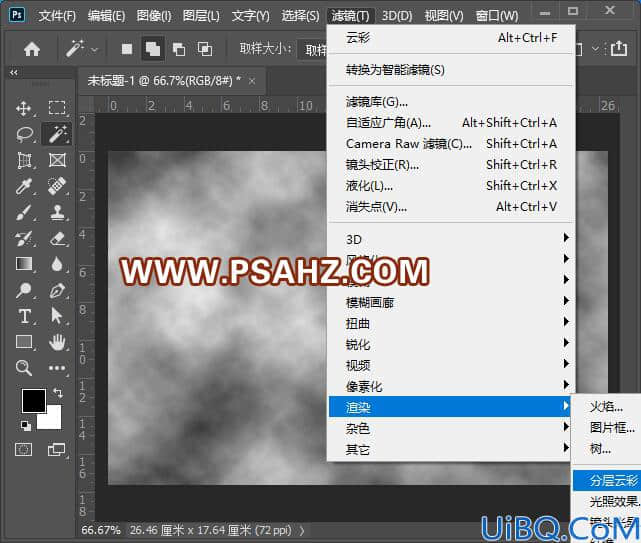Reset default foreground and background colors
641x543 pixels.
click(x=26, y=425)
